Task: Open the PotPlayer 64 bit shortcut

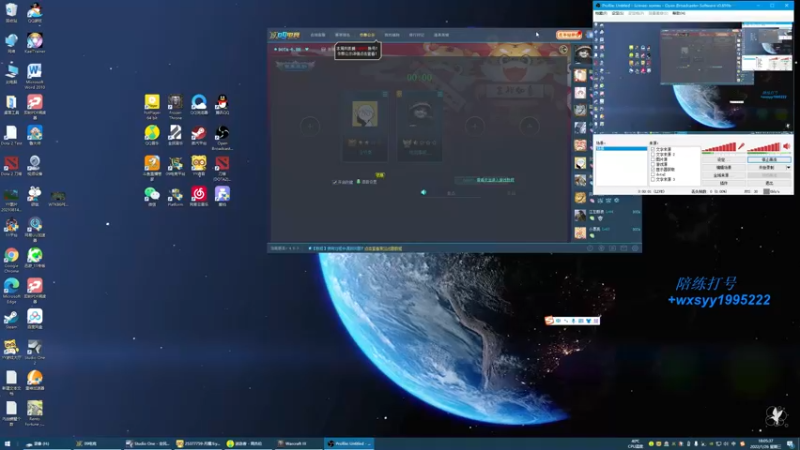Action: click(152, 106)
